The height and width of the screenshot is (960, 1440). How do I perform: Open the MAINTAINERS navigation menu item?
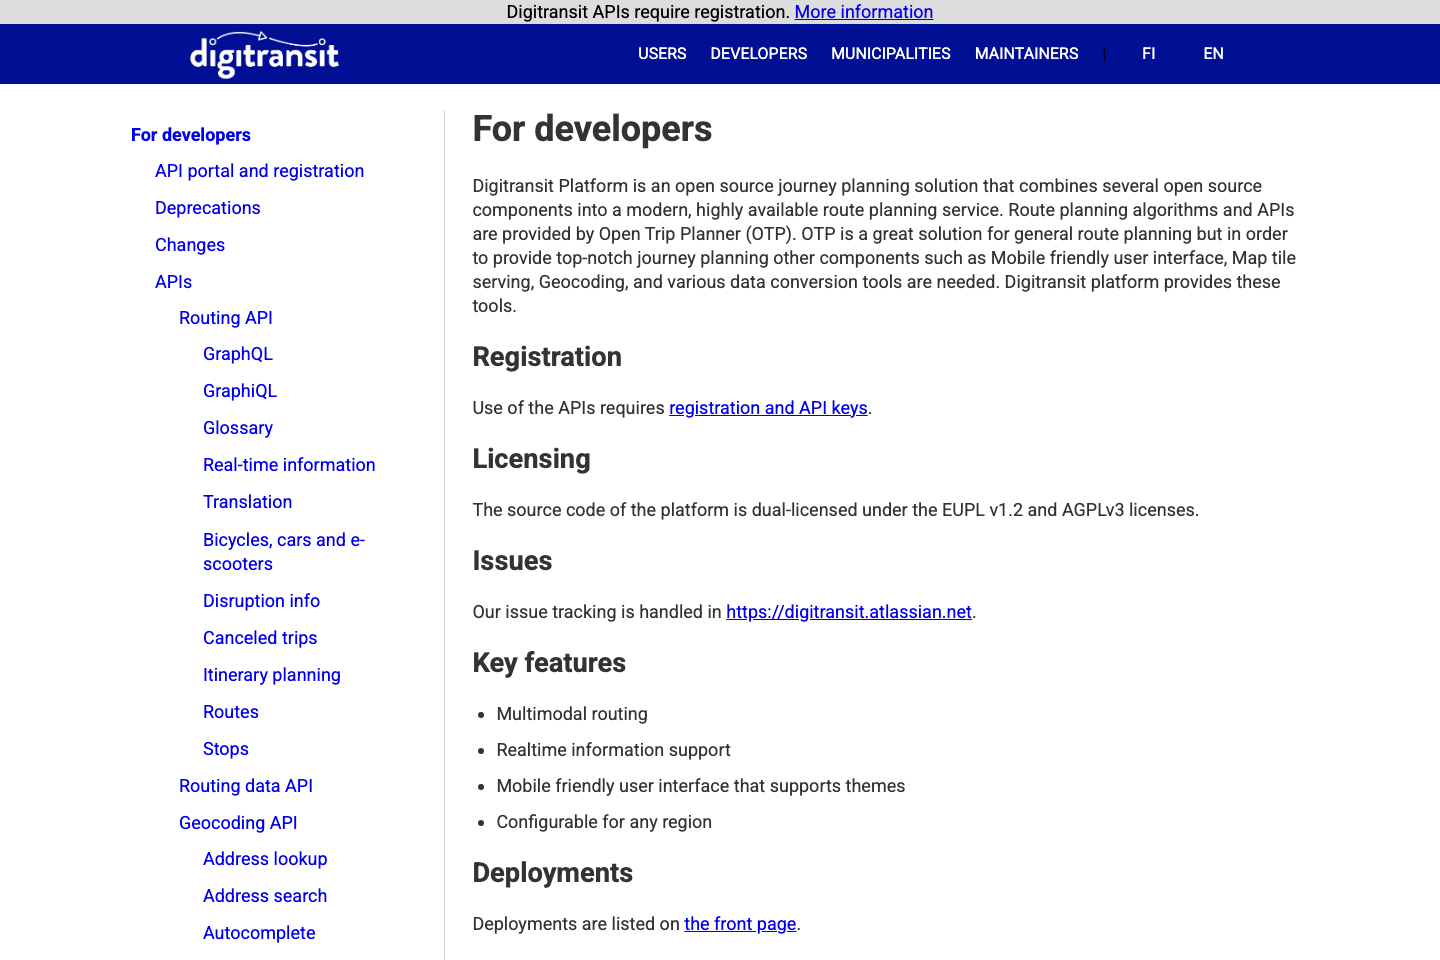(x=1026, y=53)
